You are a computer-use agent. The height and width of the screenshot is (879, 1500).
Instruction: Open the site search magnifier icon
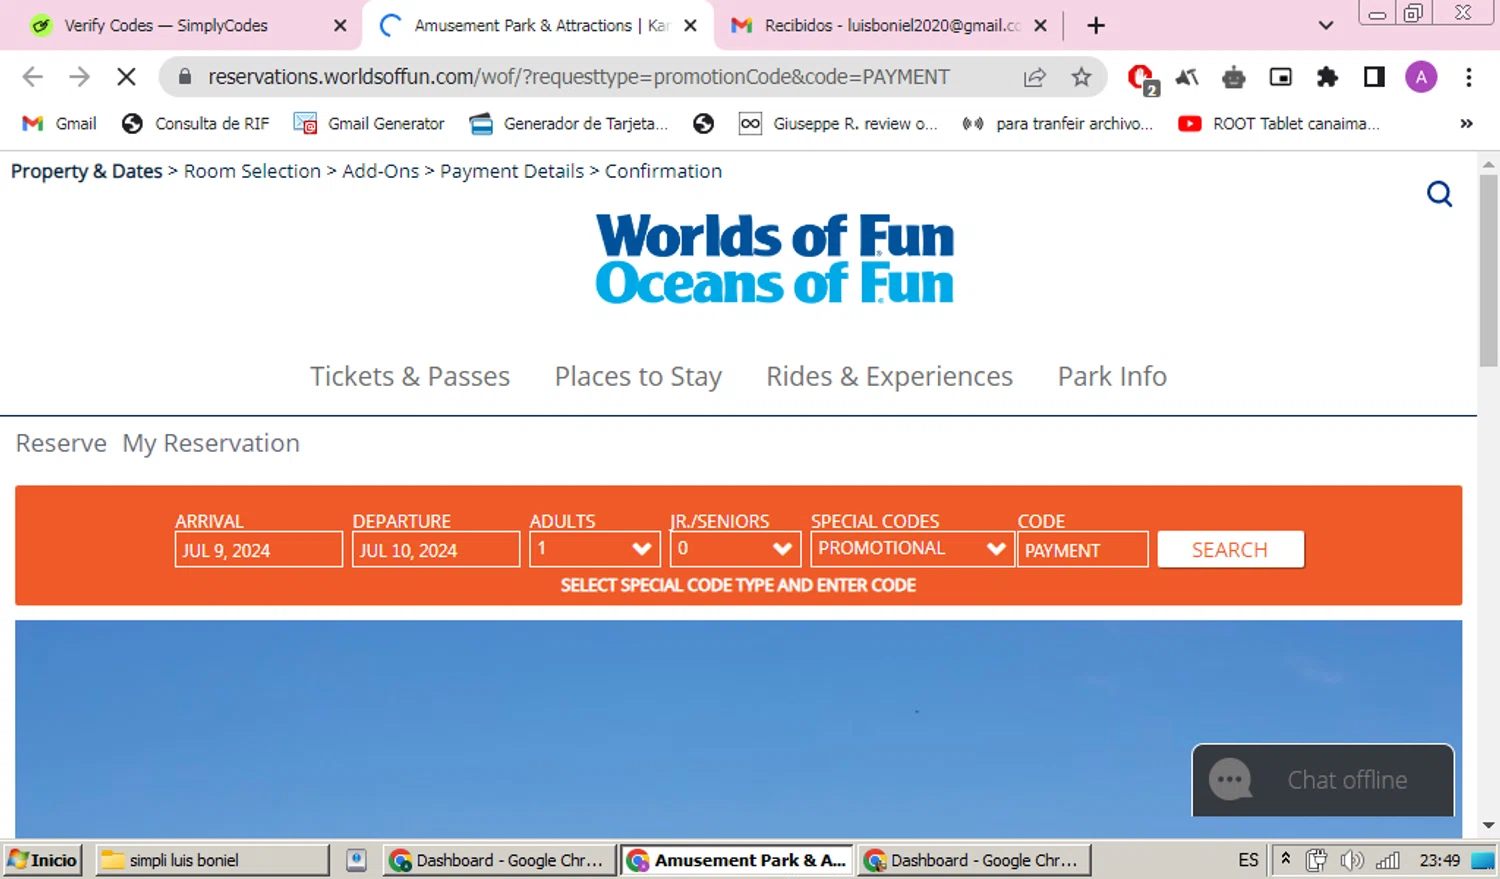(1439, 194)
